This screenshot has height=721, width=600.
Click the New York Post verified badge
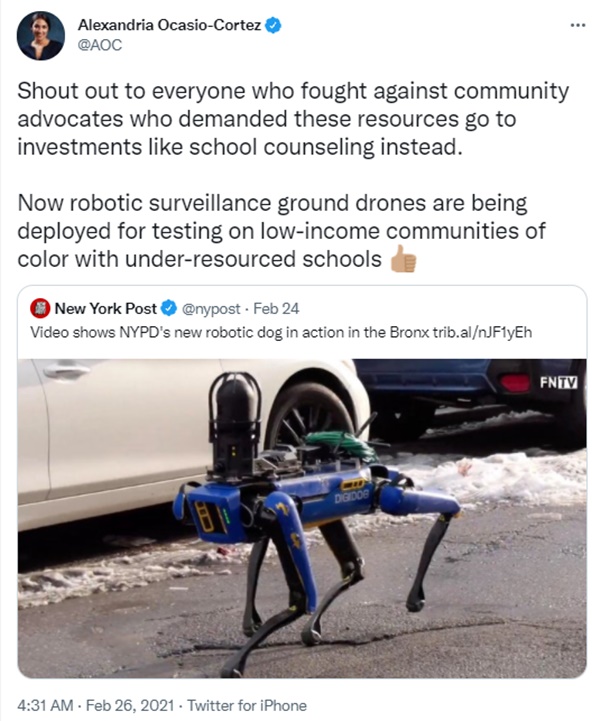(169, 308)
